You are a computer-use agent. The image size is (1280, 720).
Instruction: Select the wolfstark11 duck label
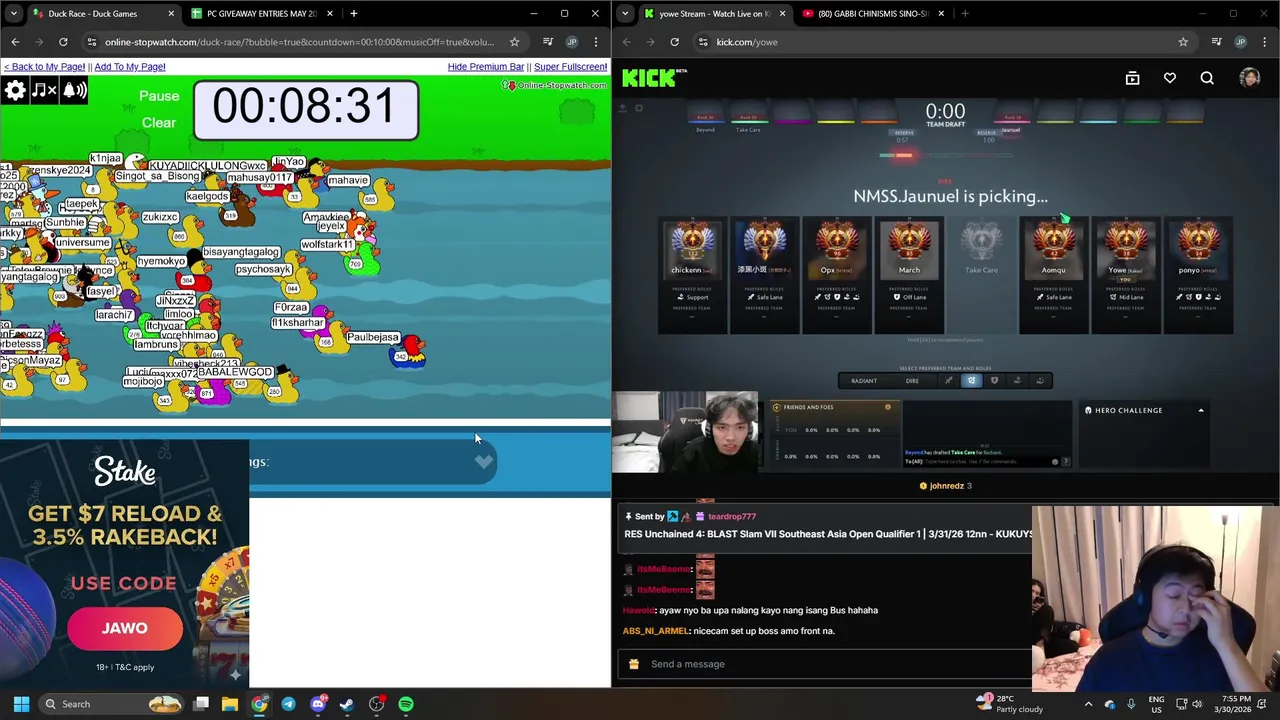pos(327,245)
